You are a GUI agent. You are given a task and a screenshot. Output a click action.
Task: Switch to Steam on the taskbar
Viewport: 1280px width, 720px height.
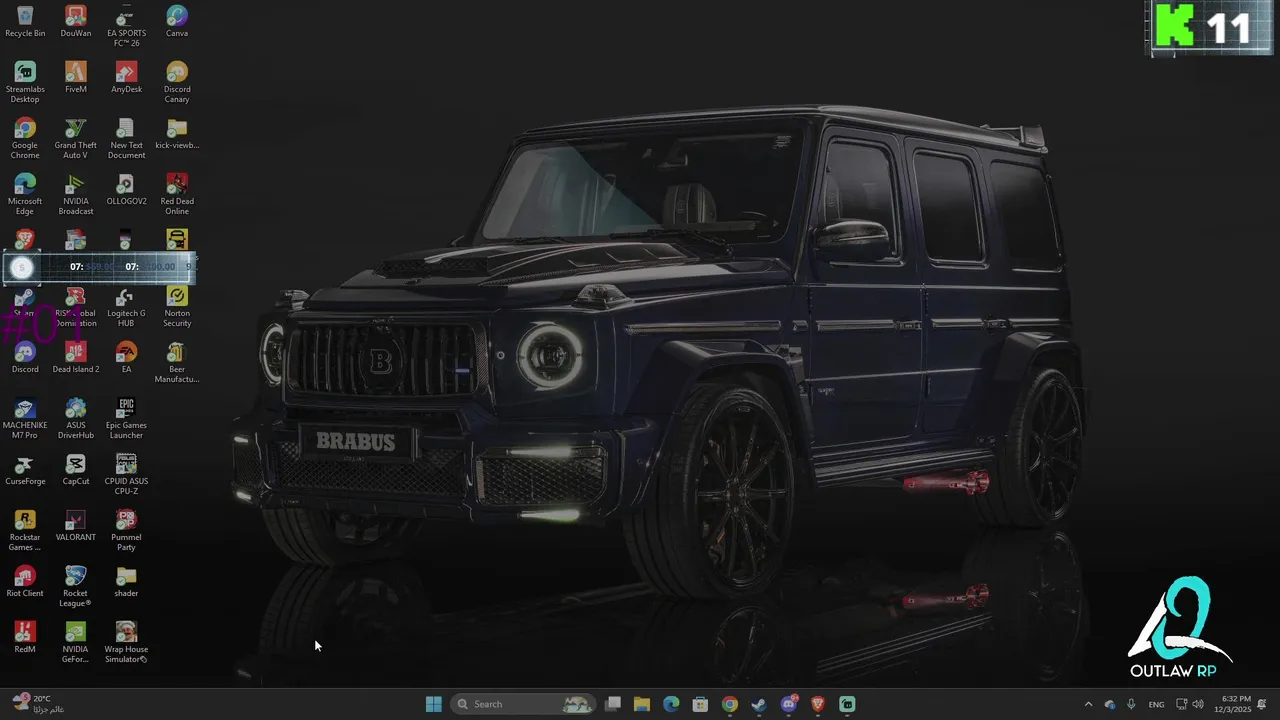[759, 704]
